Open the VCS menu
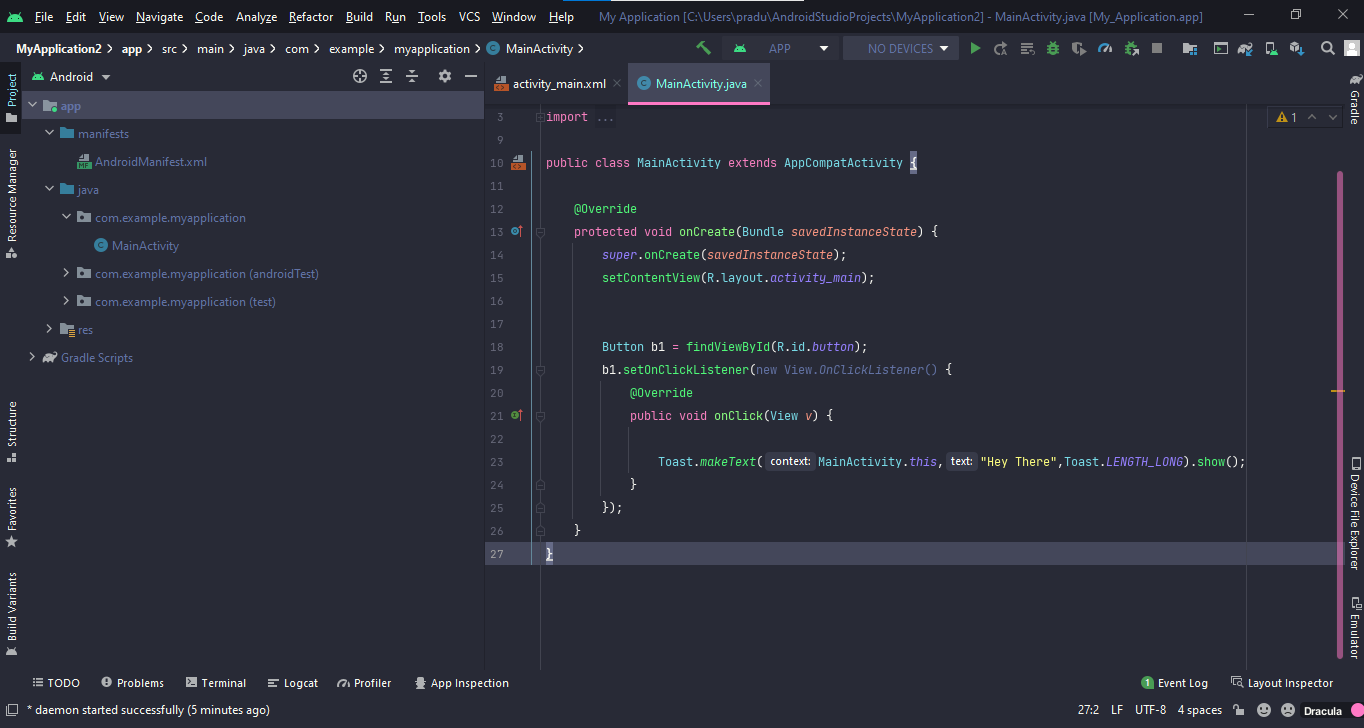The width and height of the screenshot is (1364, 728). click(469, 17)
